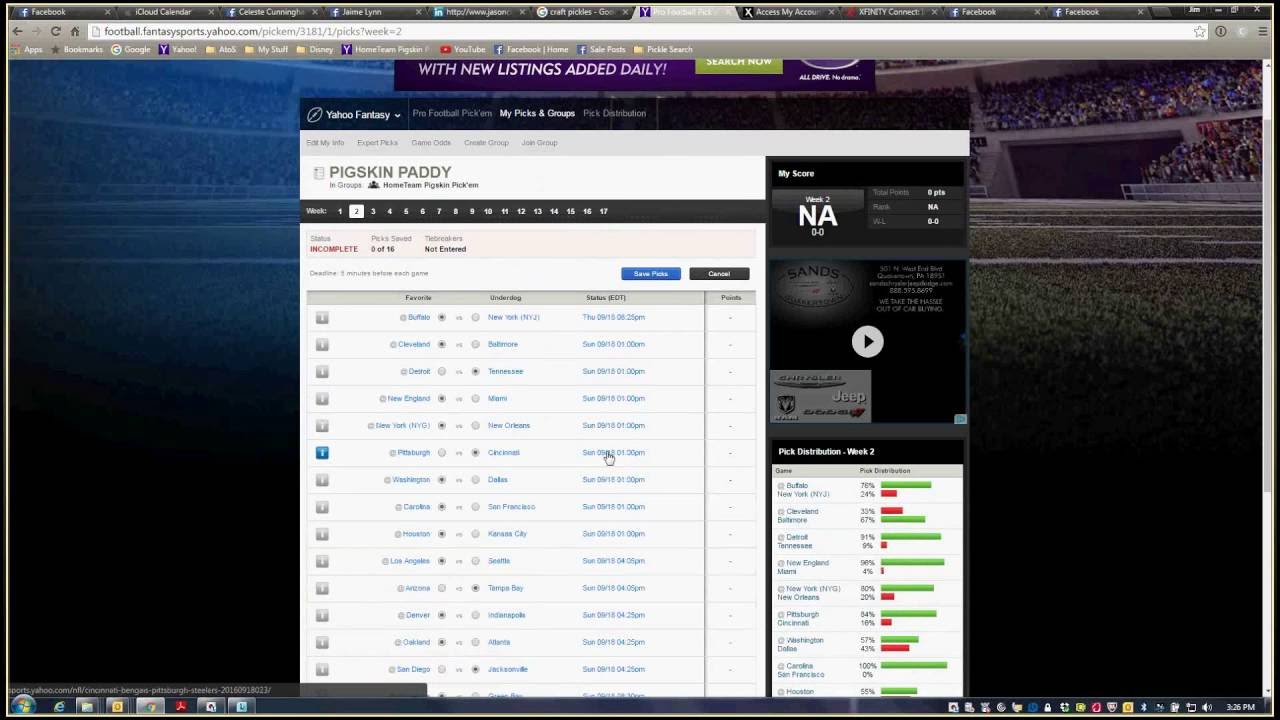The height and width of the screenshot is (720, 1280).
Task: Reload the page with refresh icon
Action: click(x=55, y=31)
